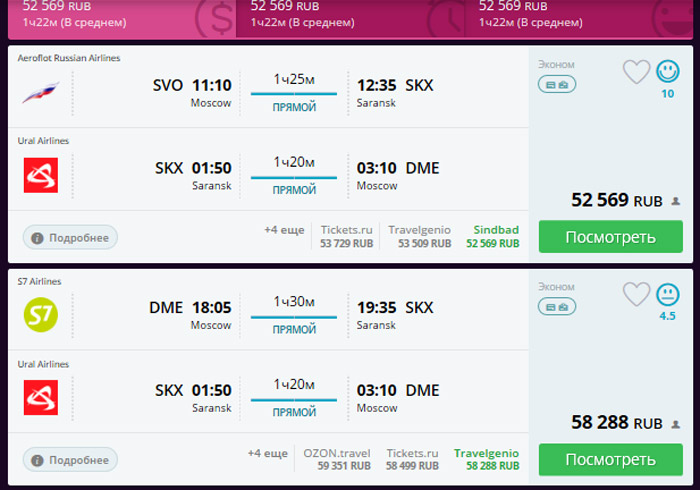This screenshot has height=490, width=700.
Task: Open the Sindbad 52 569 RUB offer link
Action: [x=493, y=237]
